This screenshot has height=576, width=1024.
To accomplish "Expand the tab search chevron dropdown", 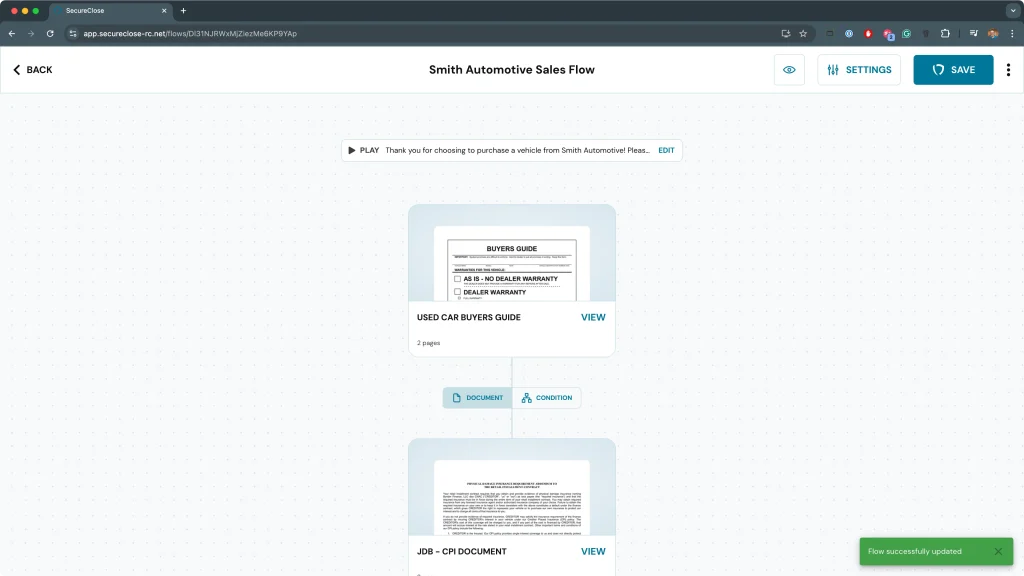I will coord(1011,10).
